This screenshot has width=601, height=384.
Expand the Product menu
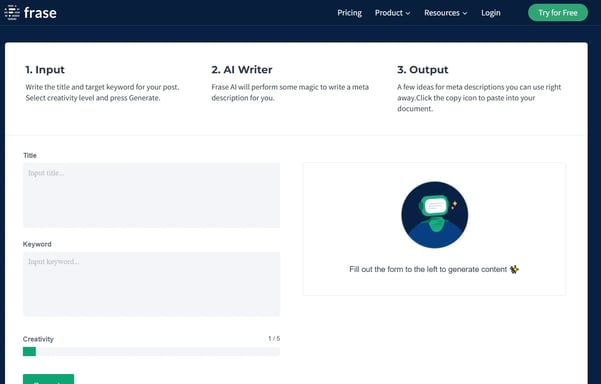[x=392, y=13]
